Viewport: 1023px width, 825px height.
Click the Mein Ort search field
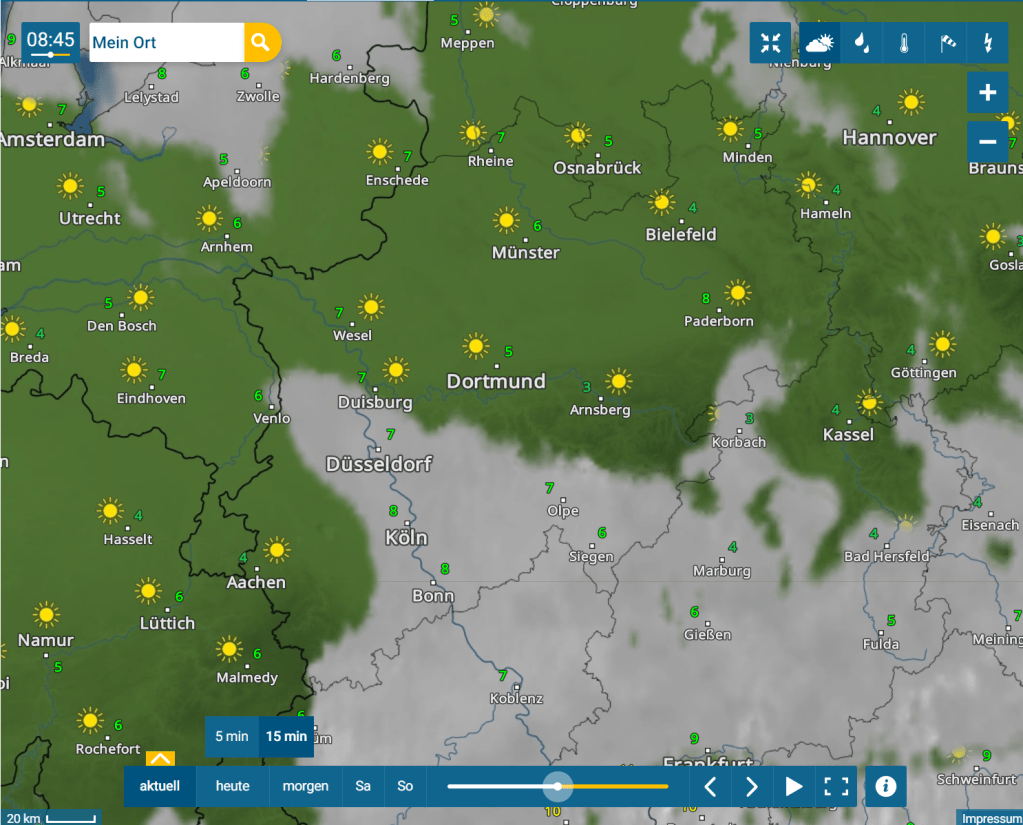click(166, 43)
